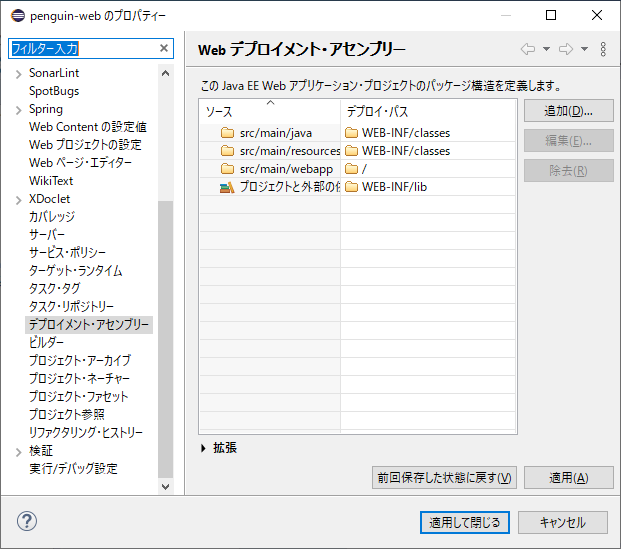Open the three-dot view menu

[603, 49]
